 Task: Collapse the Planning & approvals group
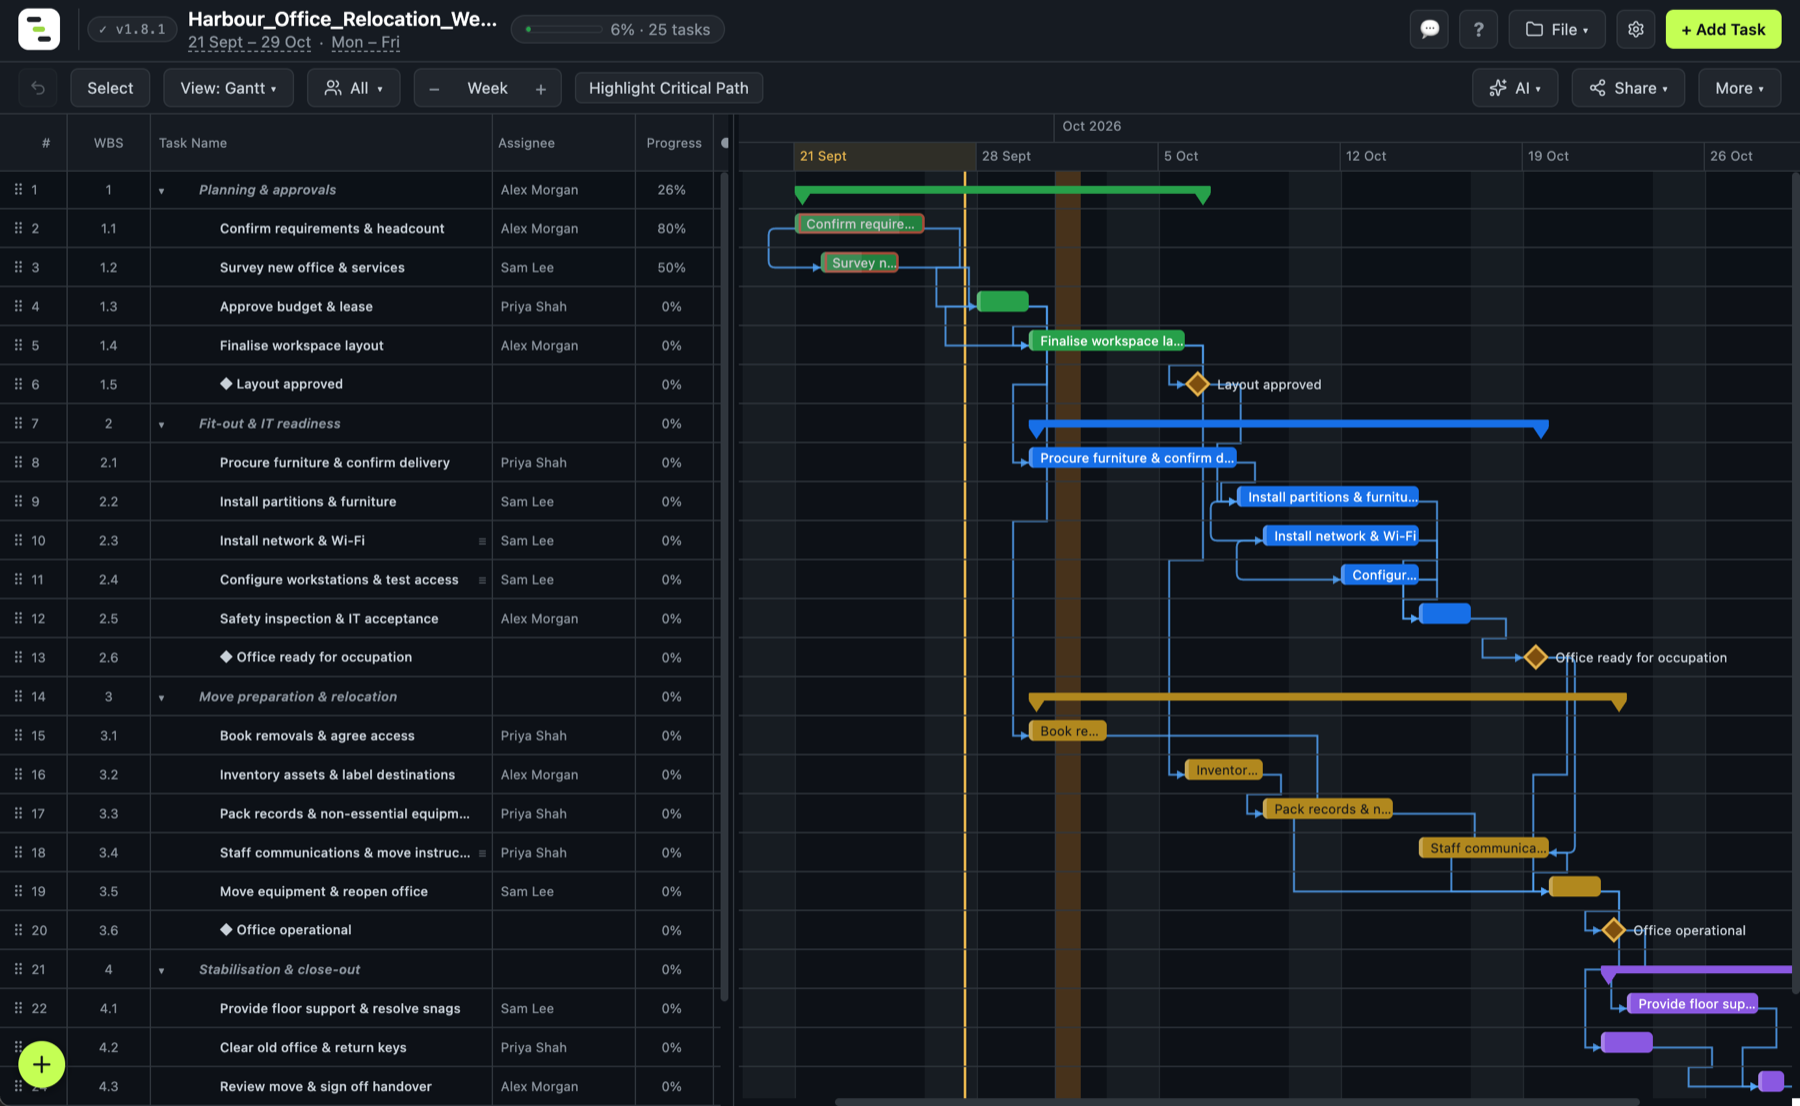coord(161,190)
